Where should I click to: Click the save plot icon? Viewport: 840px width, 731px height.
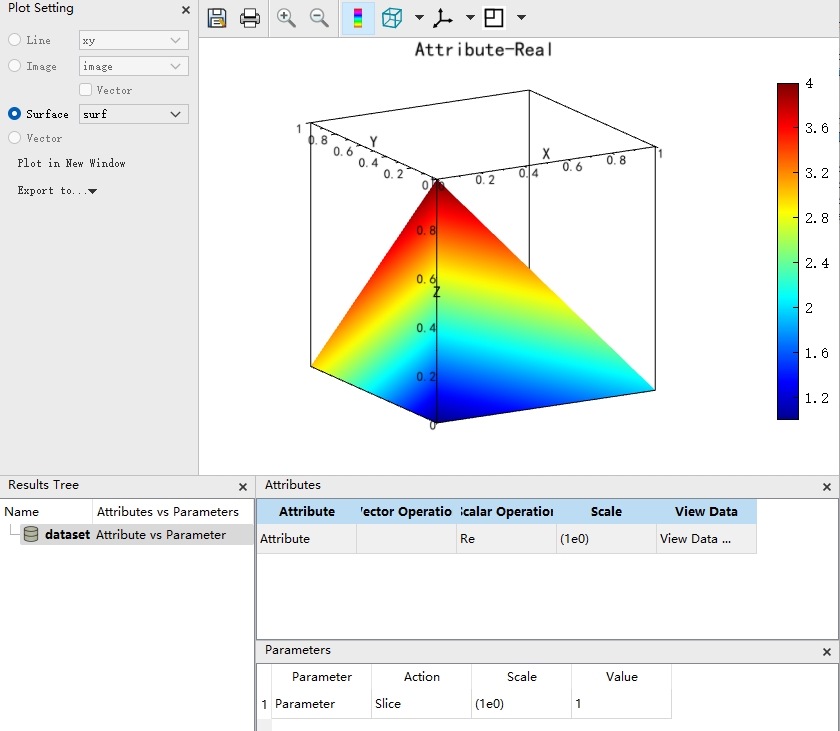click(x=217, y=18)
